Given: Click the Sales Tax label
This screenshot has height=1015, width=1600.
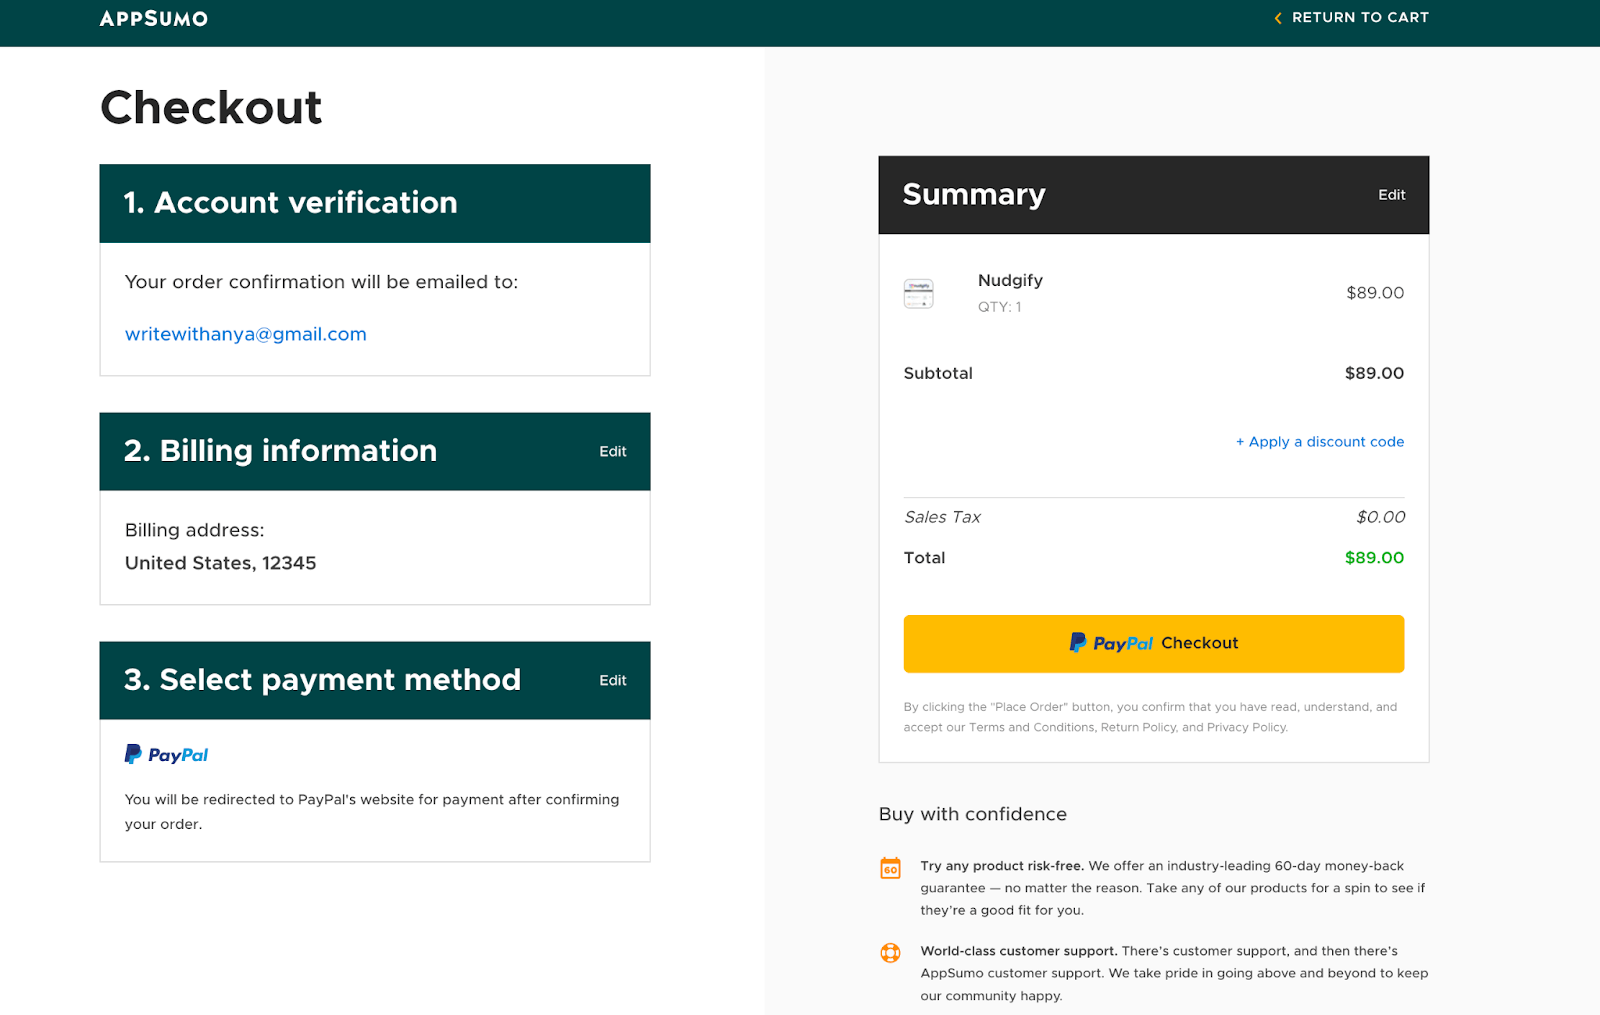Looking at the screenshot, I should tap(942, 517).
